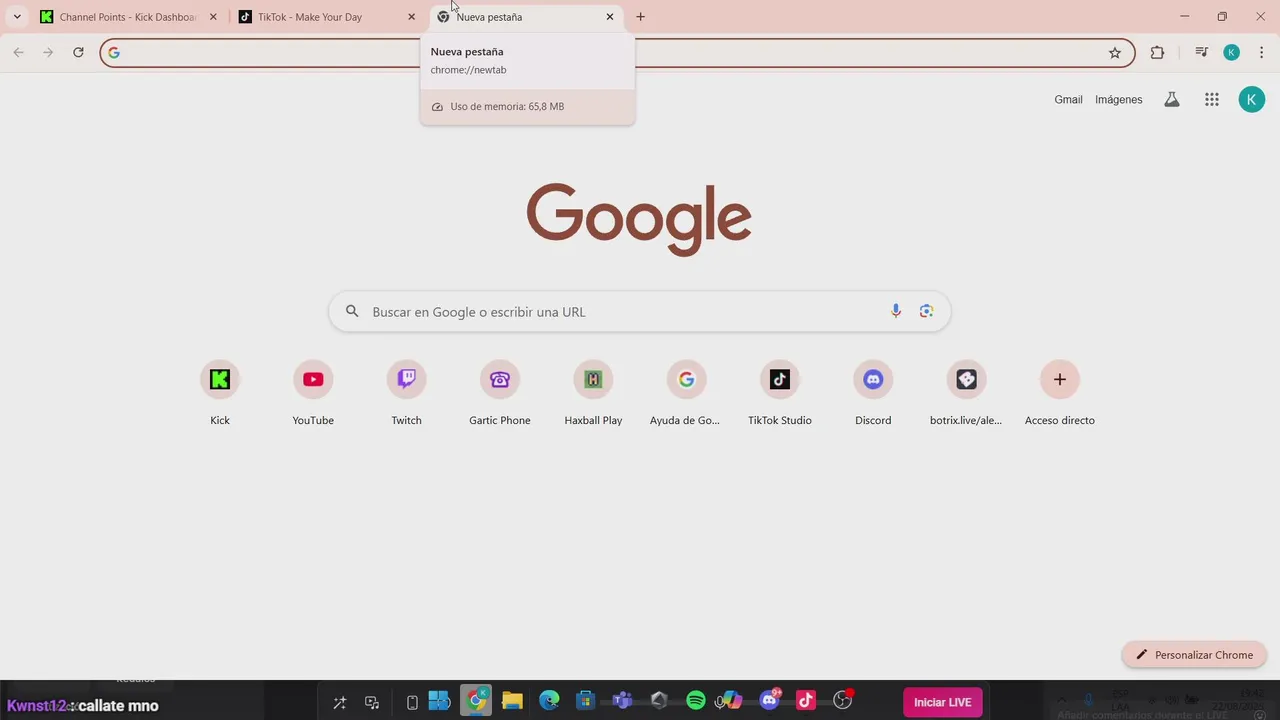Open the media controls icon in toolbar

1202,53
